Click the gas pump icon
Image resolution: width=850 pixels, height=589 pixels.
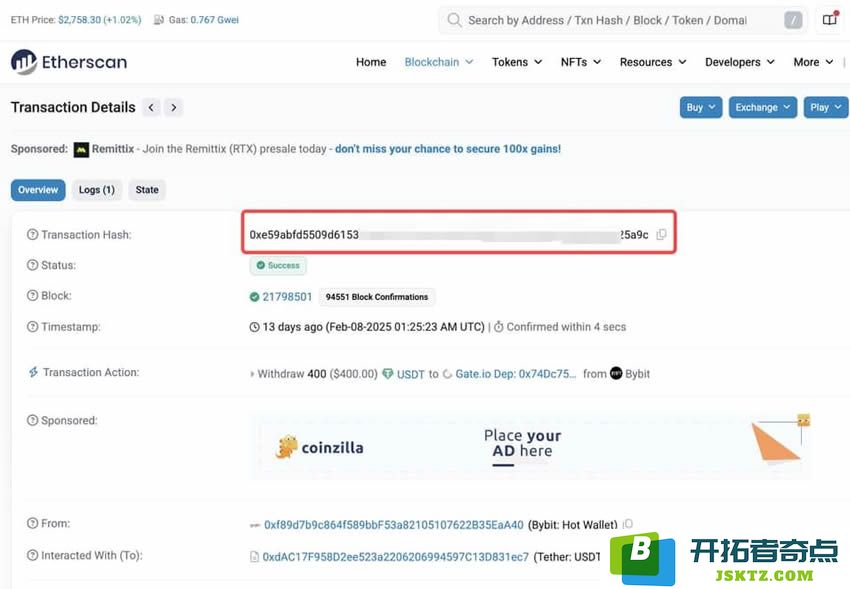(158, 20)
